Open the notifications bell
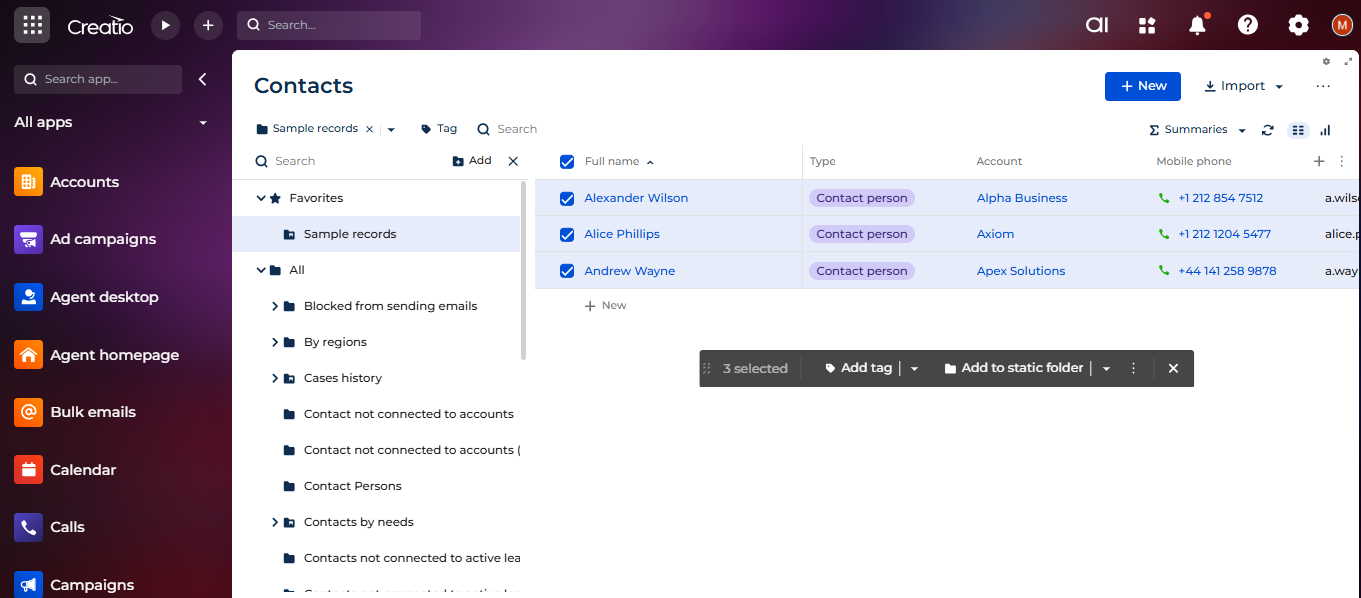Image resolution: width=1361 pixels, height=598 pixels. coord(1197,25)
